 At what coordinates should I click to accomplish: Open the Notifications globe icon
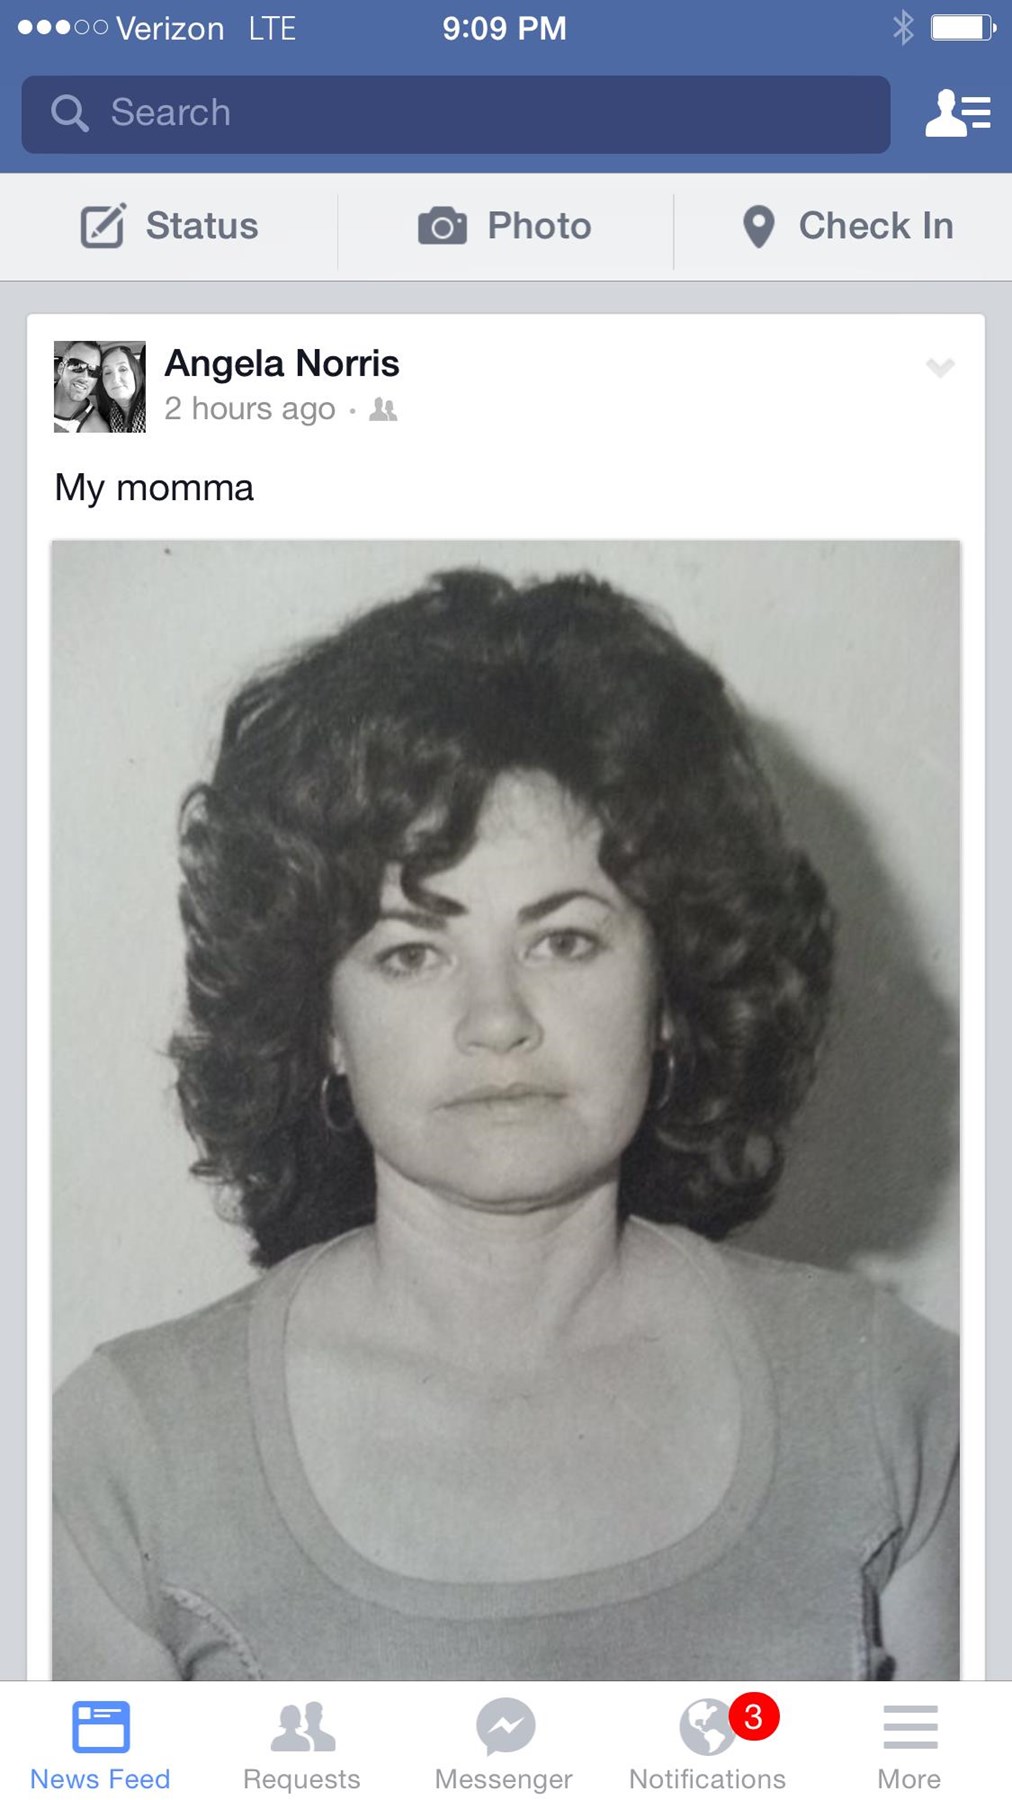click(707, 1727)
